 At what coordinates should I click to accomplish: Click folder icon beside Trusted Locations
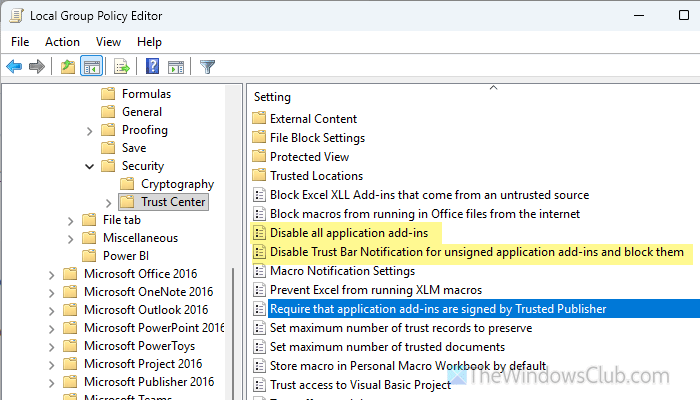point(259,175)
